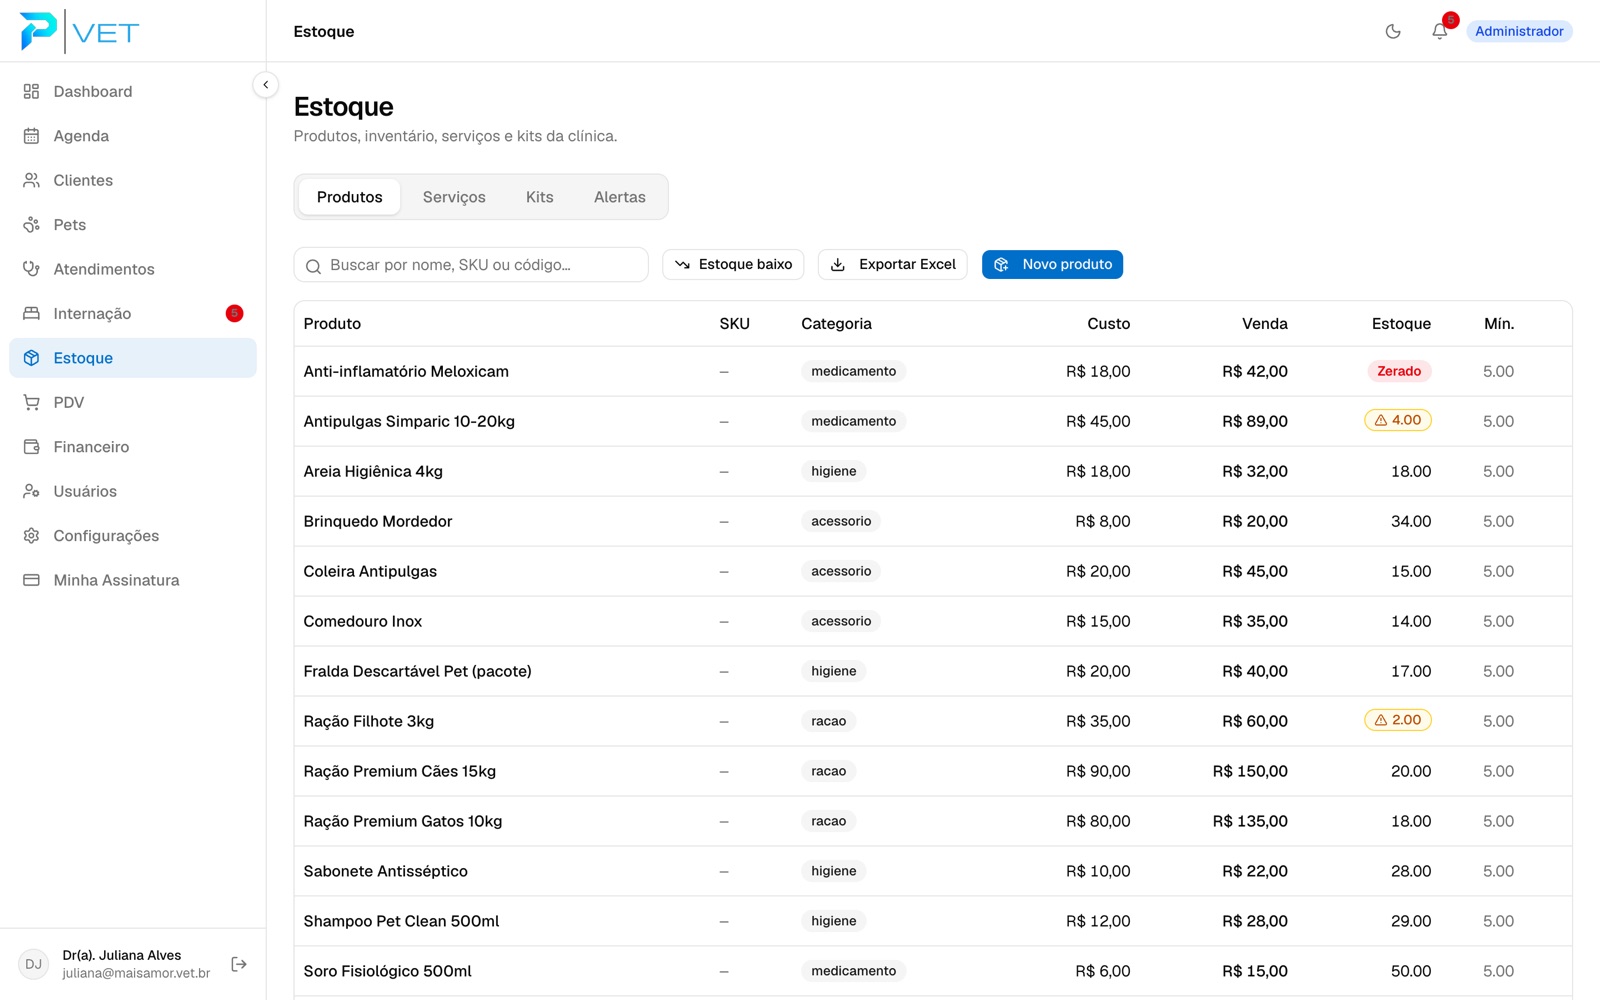Viewport: 1600px width, 1000px height.
Task: Select the Usuários user settings icon
Action: pyautogui.click(x=31, y=492)
